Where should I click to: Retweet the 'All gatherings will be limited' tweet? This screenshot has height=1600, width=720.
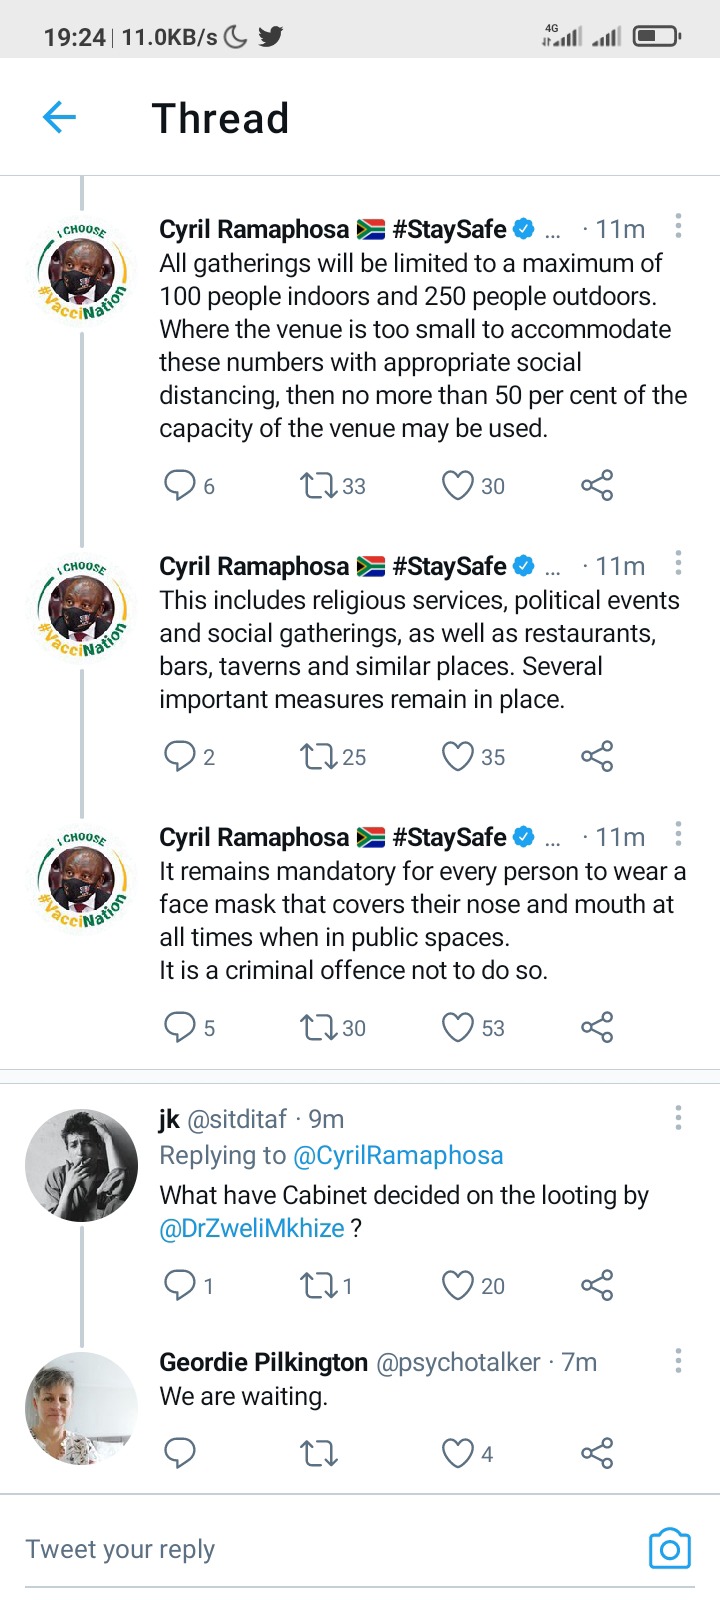319,486
